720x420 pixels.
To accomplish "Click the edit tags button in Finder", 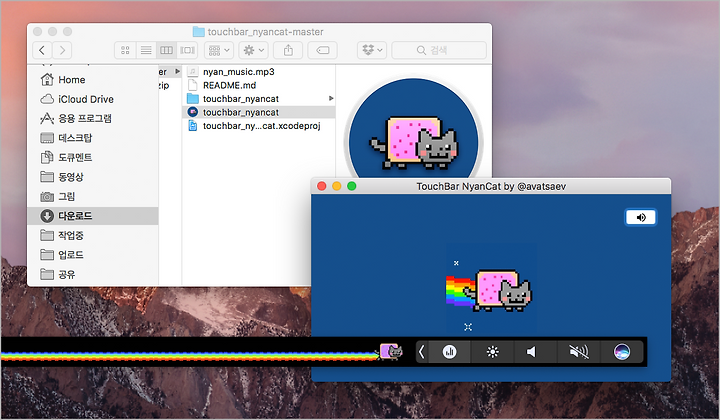I will pyautogui.click(x=322, y=50).
